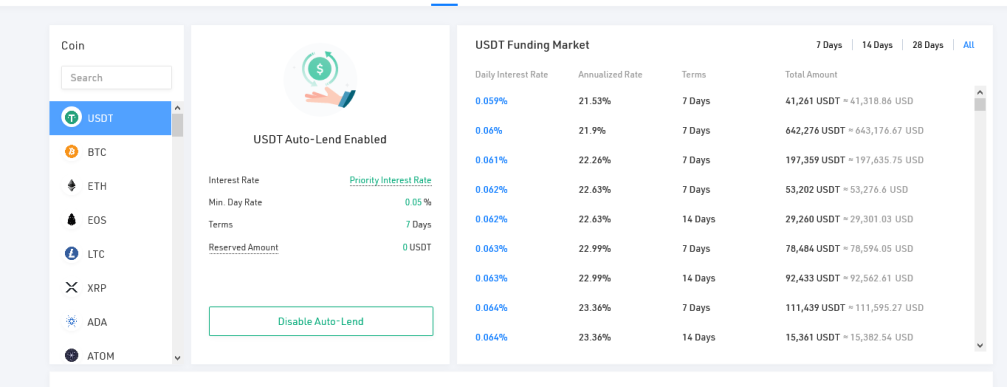Screen dimensions: 1007x387
Task: Click the Priority Interest Rate link
Action: pyautogui.click(x=390, y=180)
